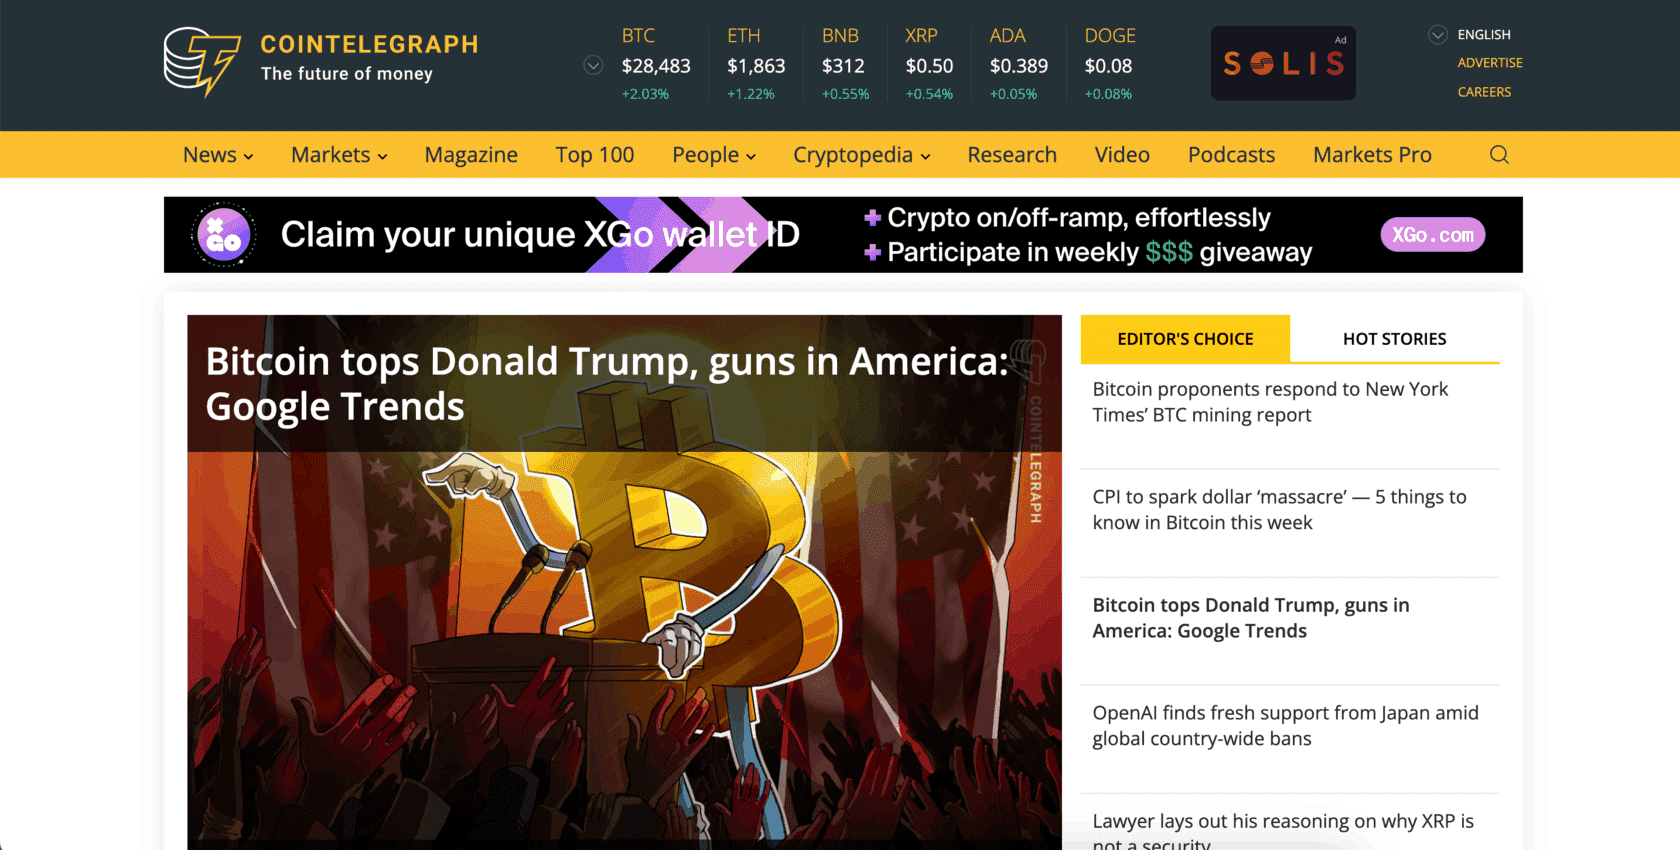Image resolution: width=1680 pixels, height=850 pixels.
Task: Open BNB price ticker $312
Action: [845, 66]
